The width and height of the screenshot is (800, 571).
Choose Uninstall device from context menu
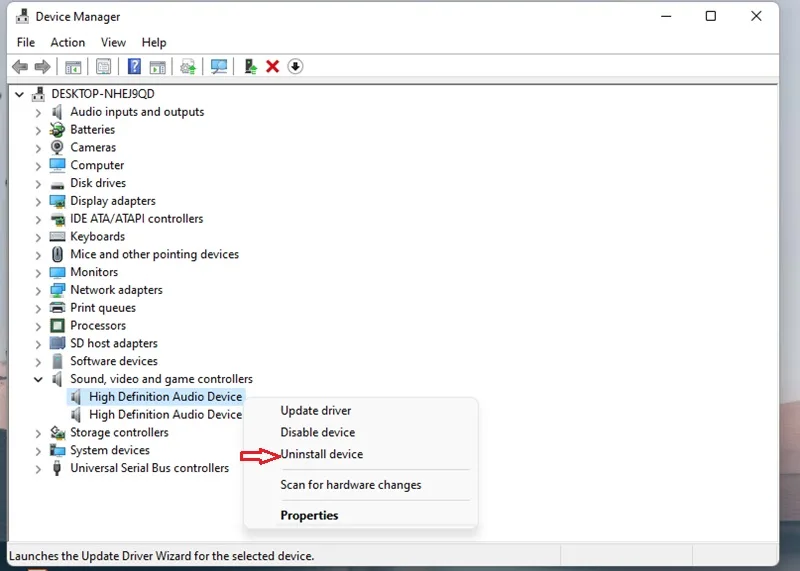point(321,454)
